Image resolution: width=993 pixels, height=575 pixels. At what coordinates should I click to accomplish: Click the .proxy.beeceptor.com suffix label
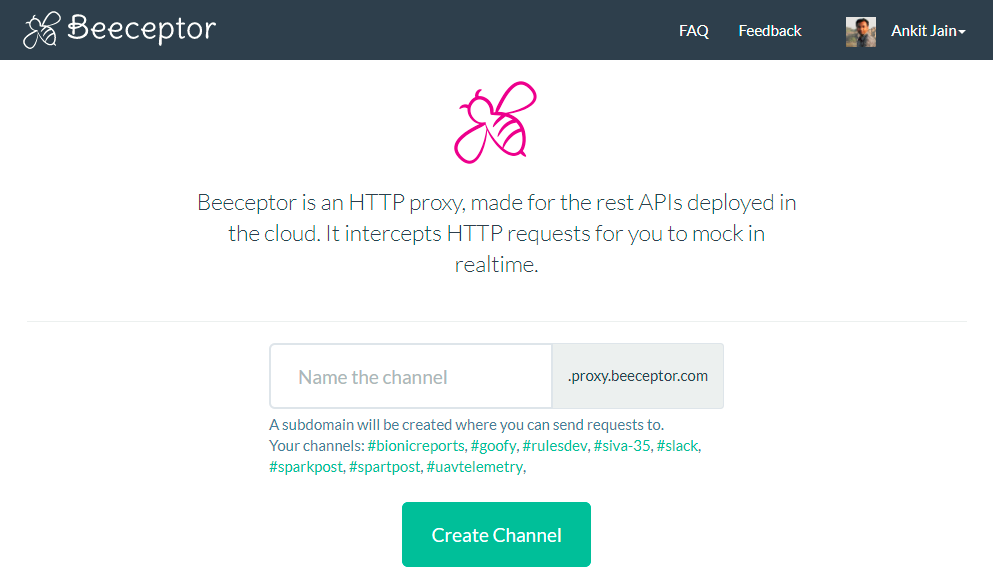(638, 376)
